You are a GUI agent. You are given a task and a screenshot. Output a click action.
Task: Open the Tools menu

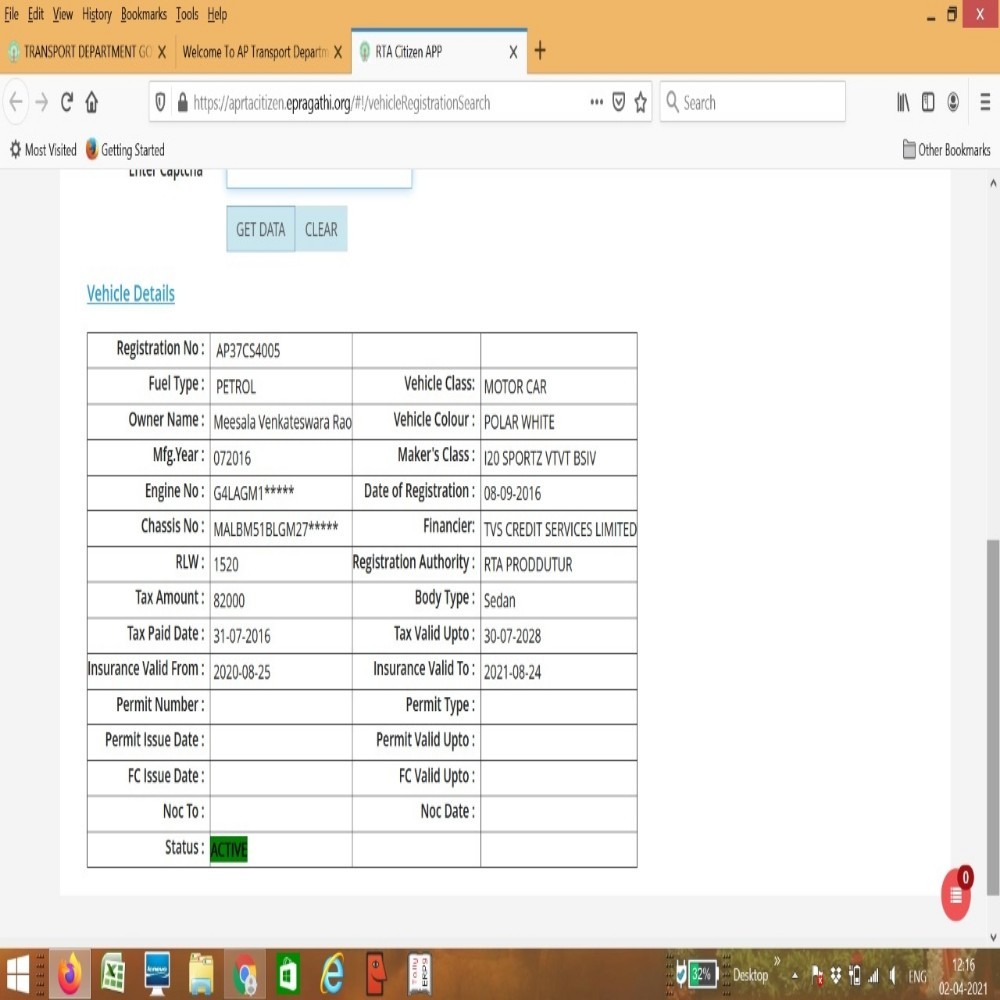coord(188,14)
